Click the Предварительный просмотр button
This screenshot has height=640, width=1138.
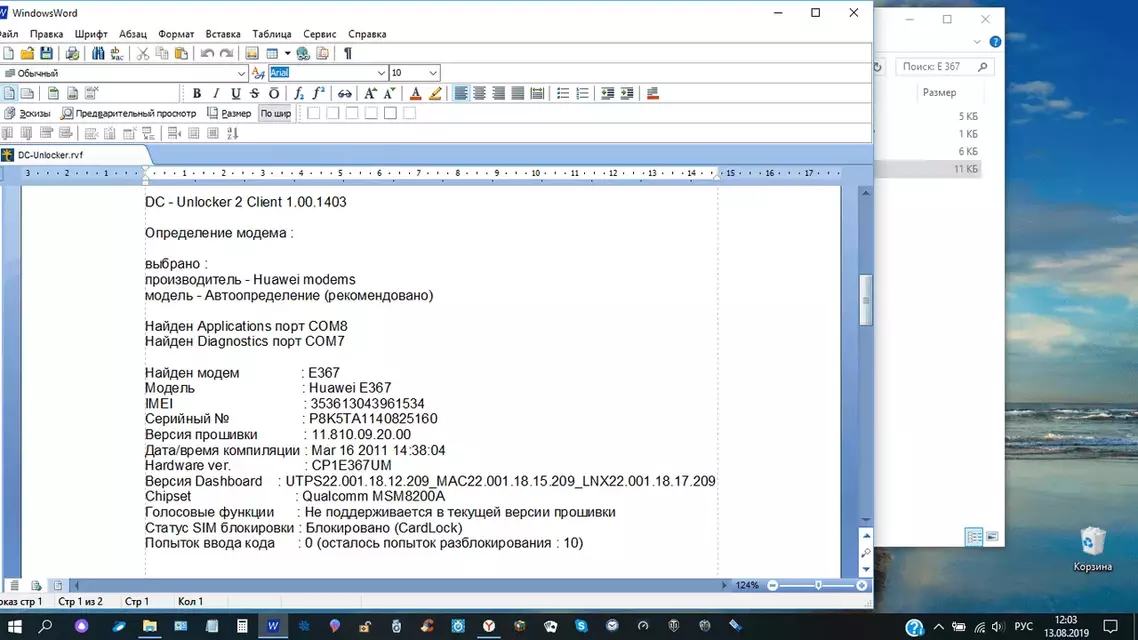pos(128,113)
